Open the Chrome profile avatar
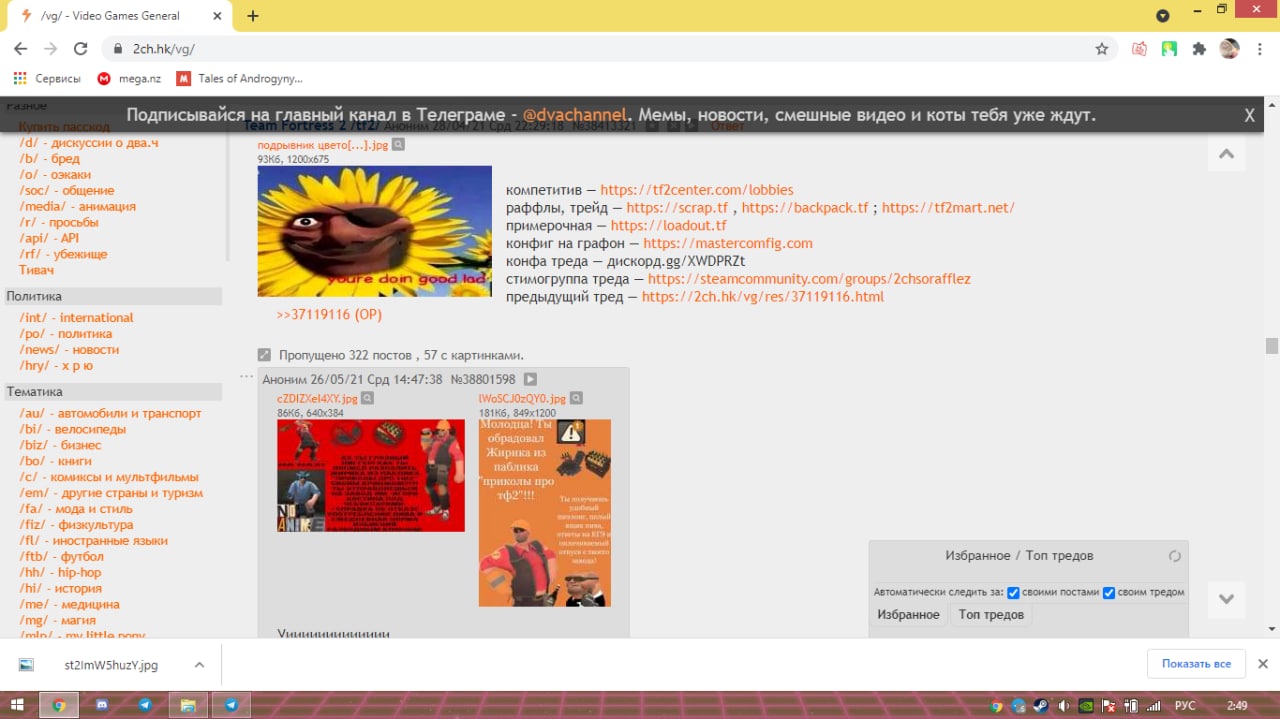 [x=1230, y=48]
